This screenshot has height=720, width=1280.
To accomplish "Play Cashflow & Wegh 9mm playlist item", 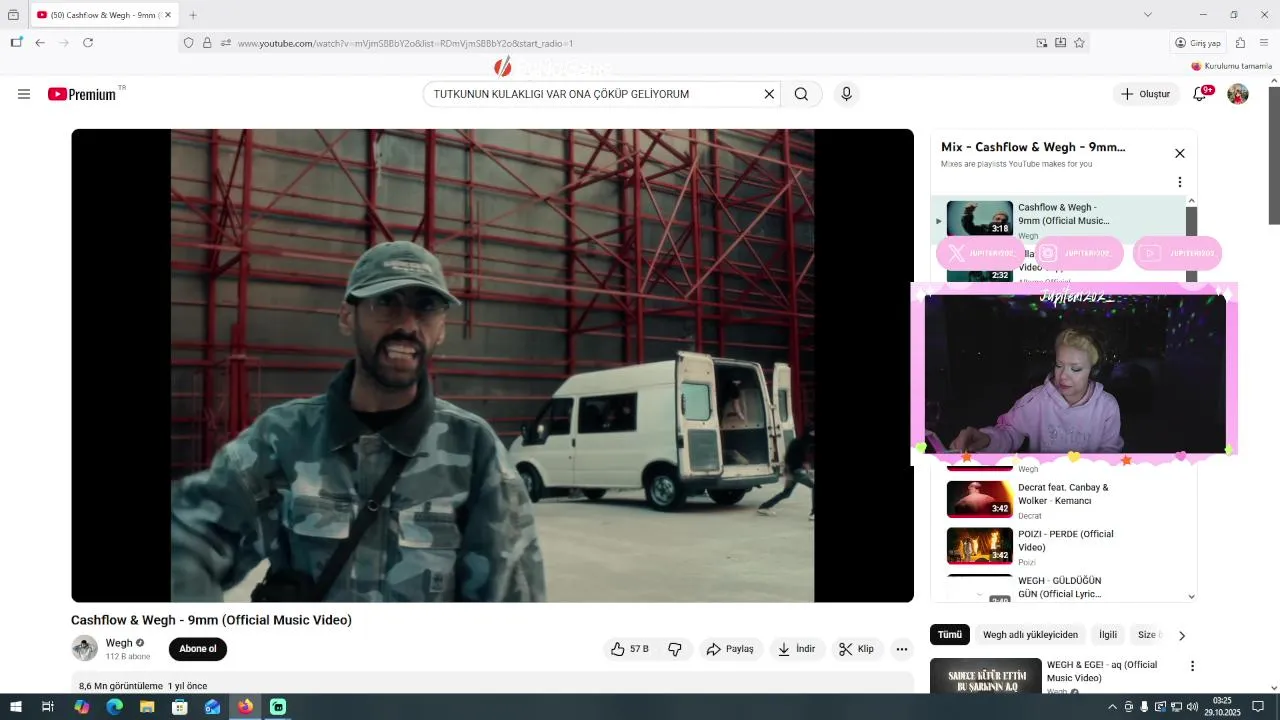I will [x=1060, y=220].
